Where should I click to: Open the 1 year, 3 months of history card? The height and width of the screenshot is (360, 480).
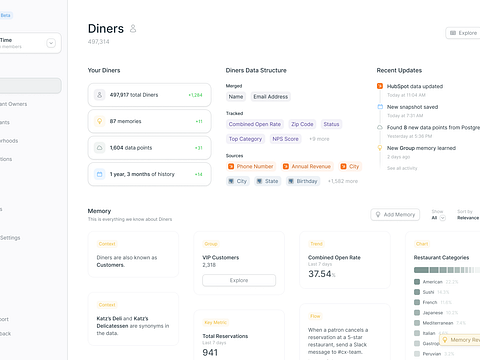pos(149,174)
